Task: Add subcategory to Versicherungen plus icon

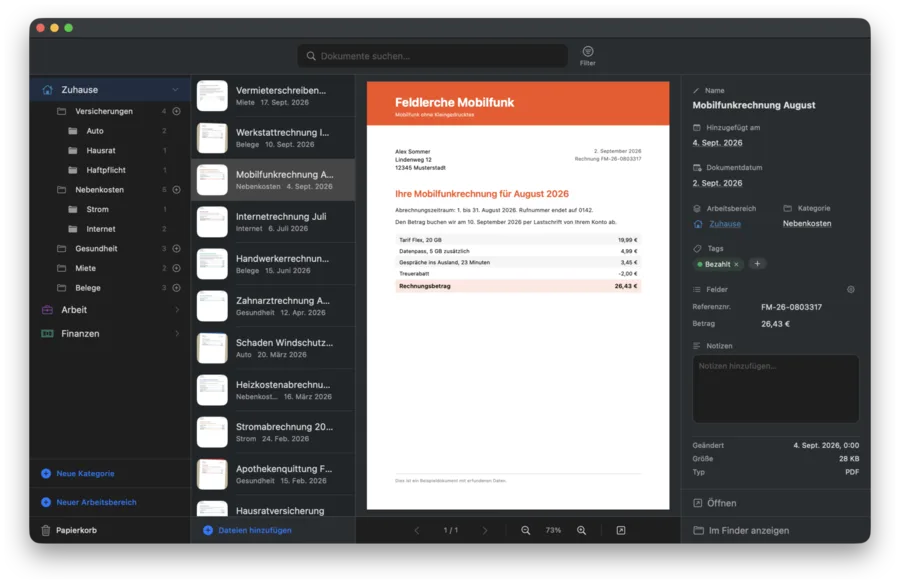Action: coord(177,111)
